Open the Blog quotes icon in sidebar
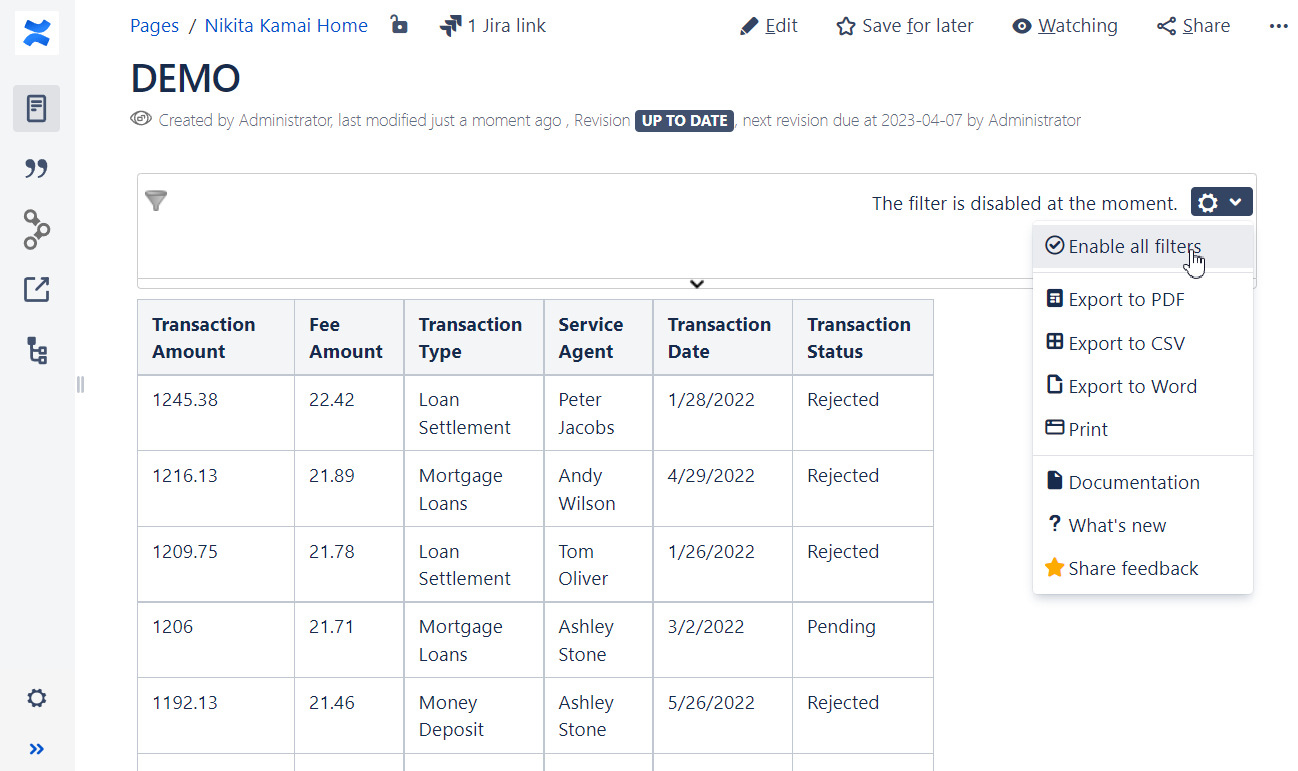 click(x=37, y=169)
